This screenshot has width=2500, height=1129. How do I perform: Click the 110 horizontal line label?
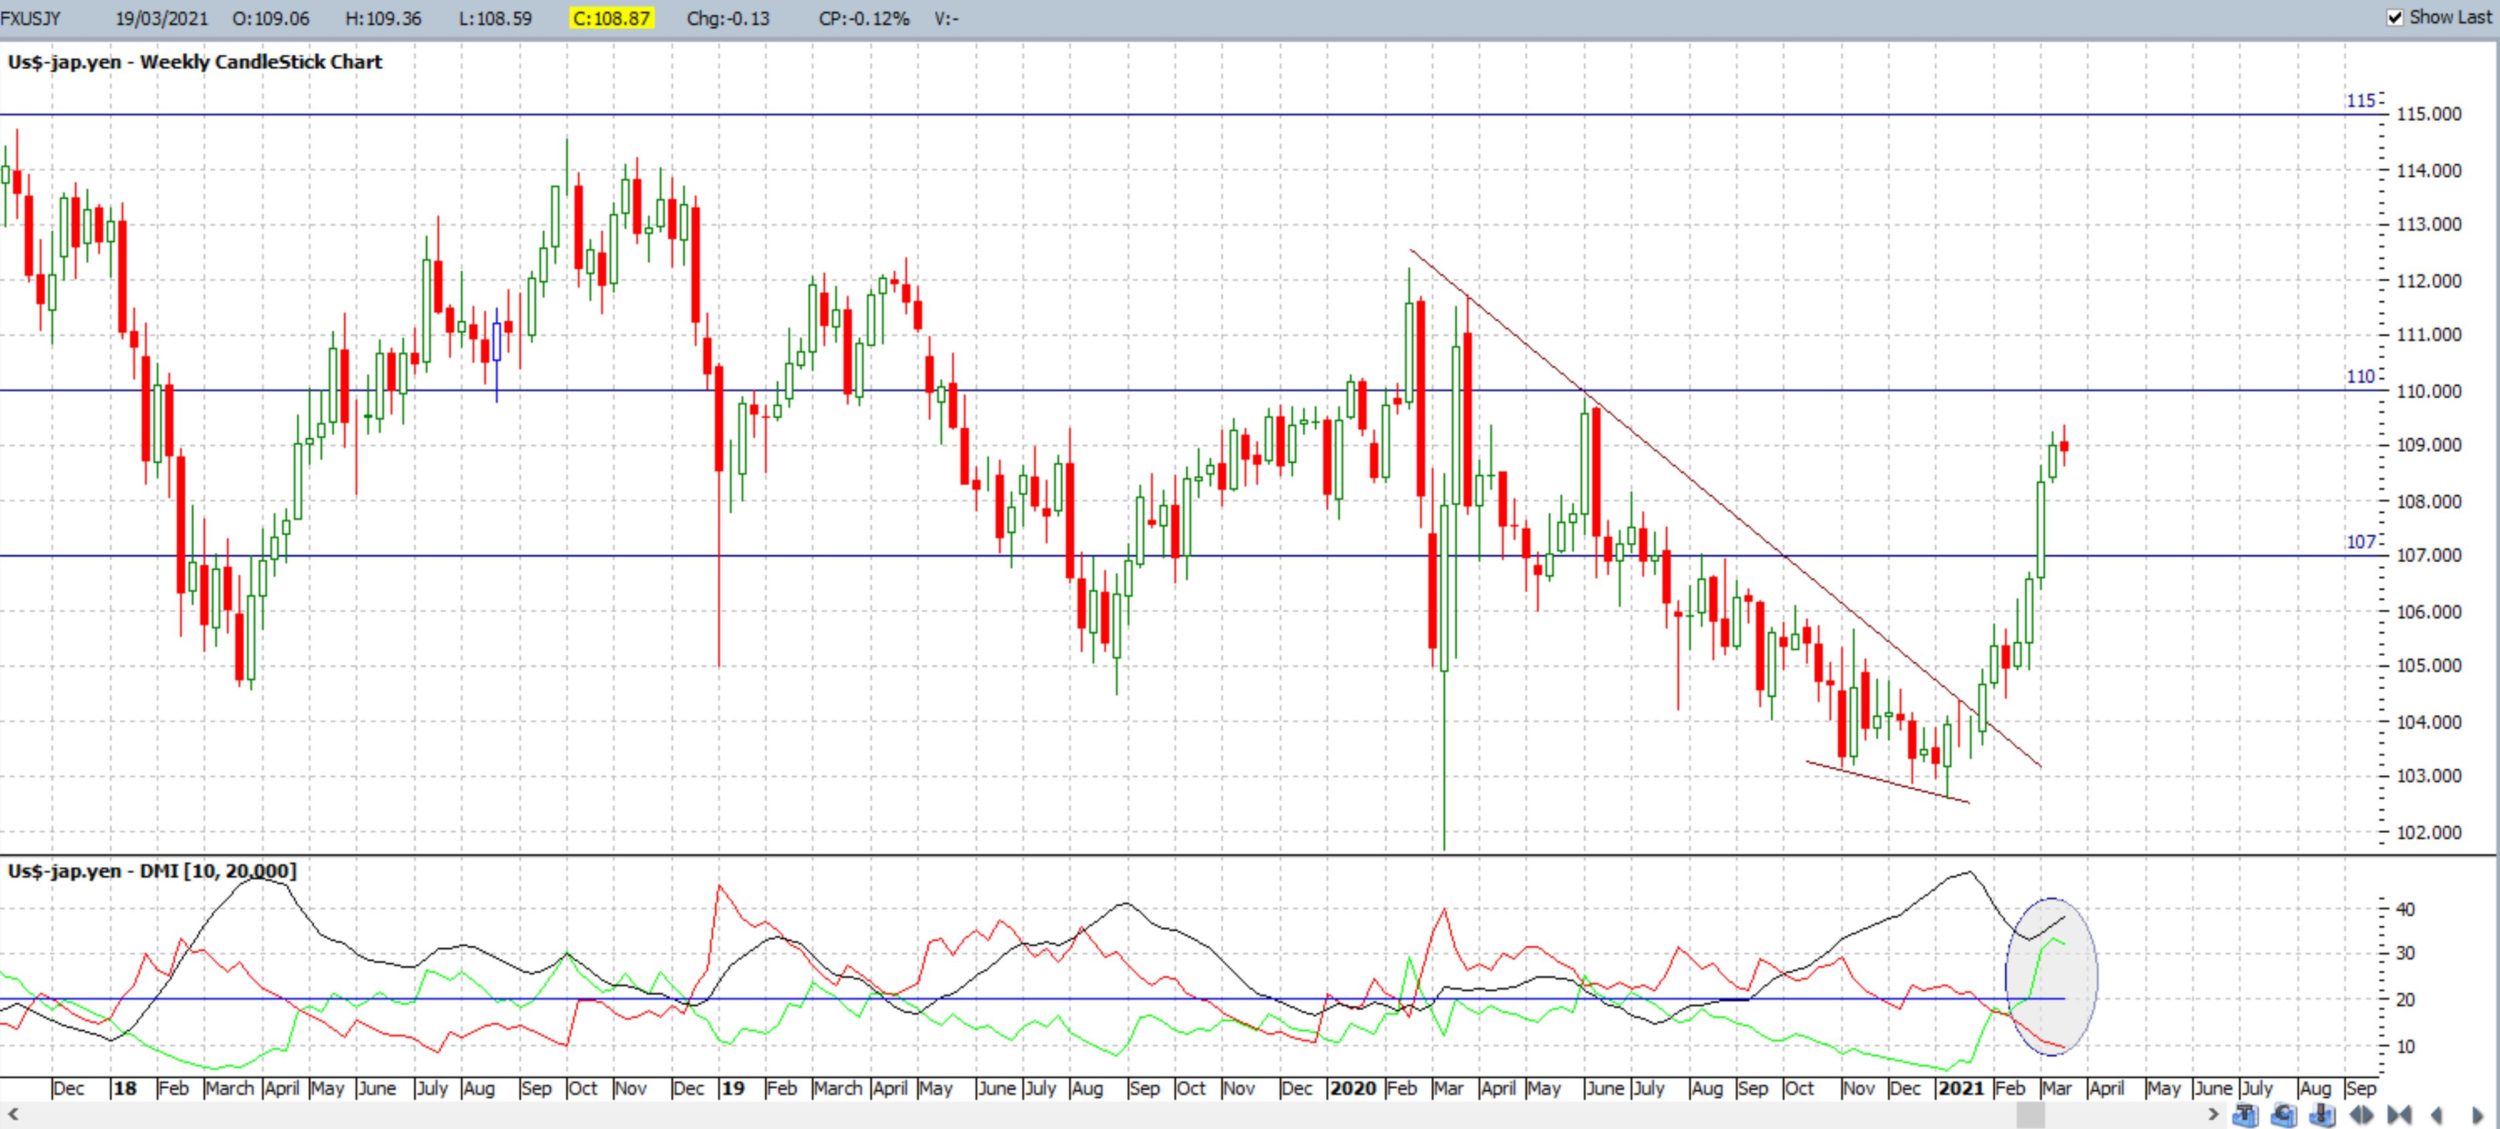coord(2360,377)
